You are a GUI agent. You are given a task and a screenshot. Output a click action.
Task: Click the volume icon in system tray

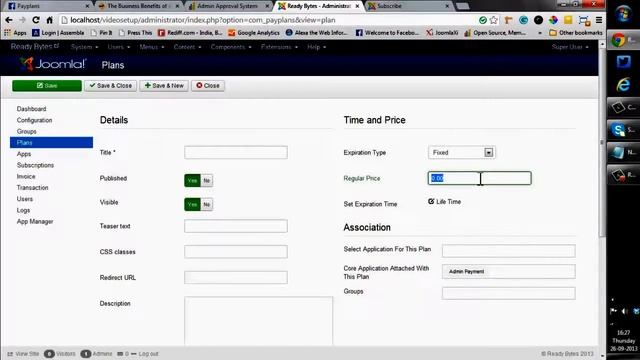624,311
